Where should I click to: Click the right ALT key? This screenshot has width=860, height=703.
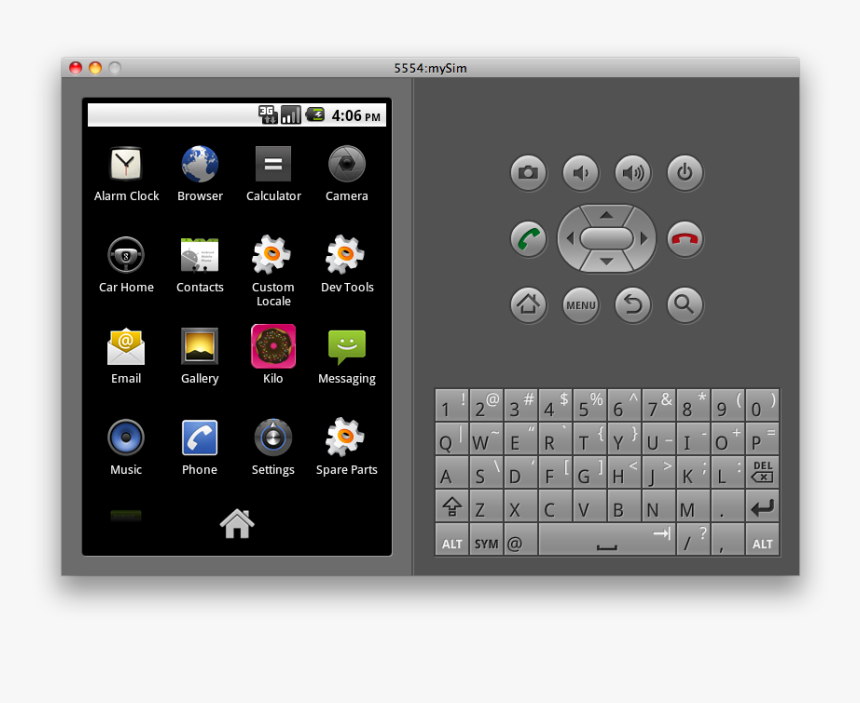(x=762, y=540)
